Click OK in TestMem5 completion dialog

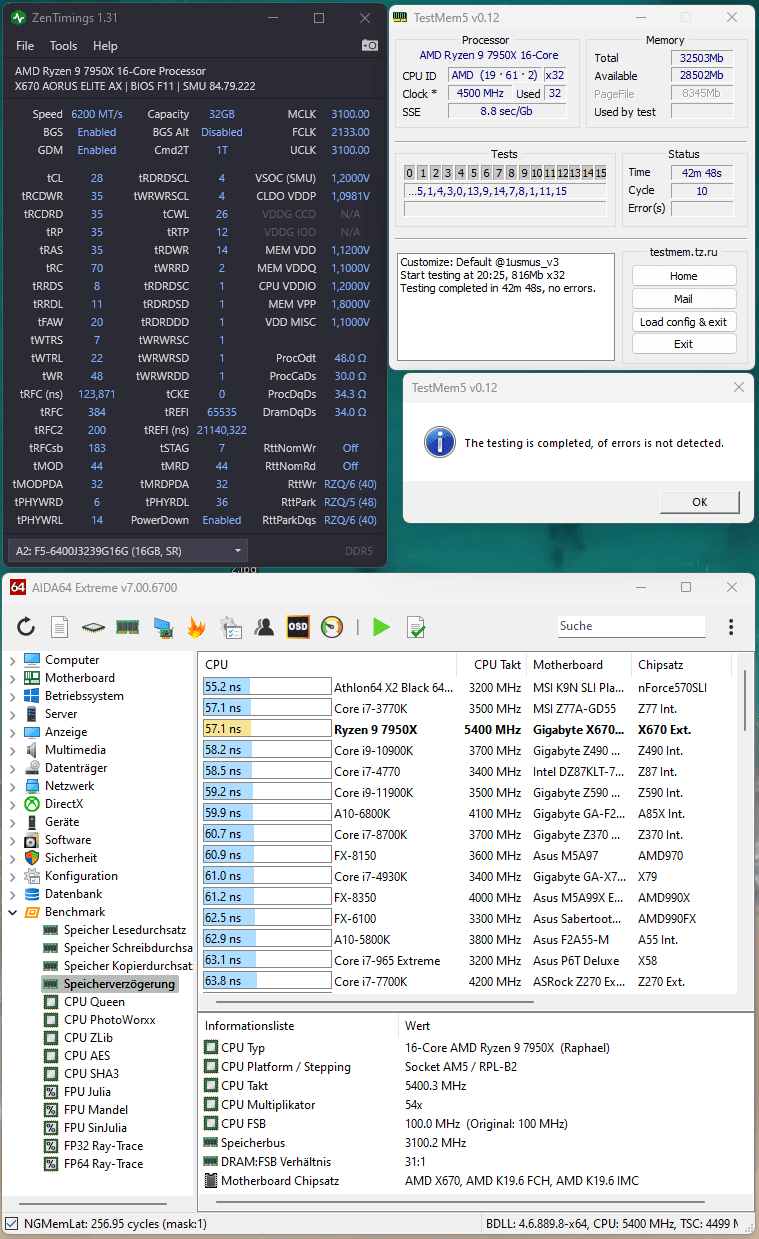[x=699, y=502]
